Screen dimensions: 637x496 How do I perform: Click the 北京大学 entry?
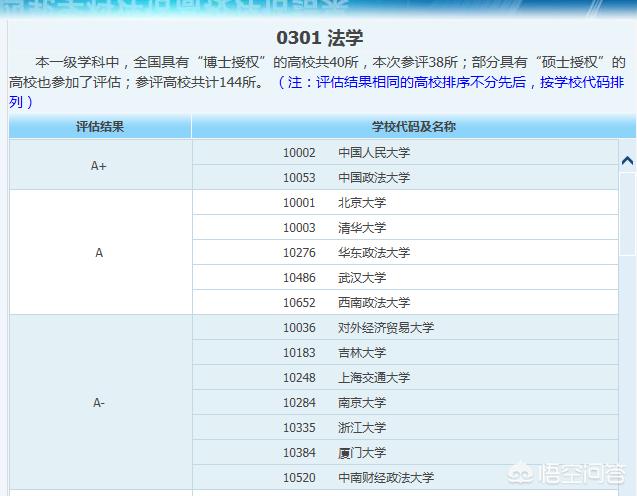(361, 203)
